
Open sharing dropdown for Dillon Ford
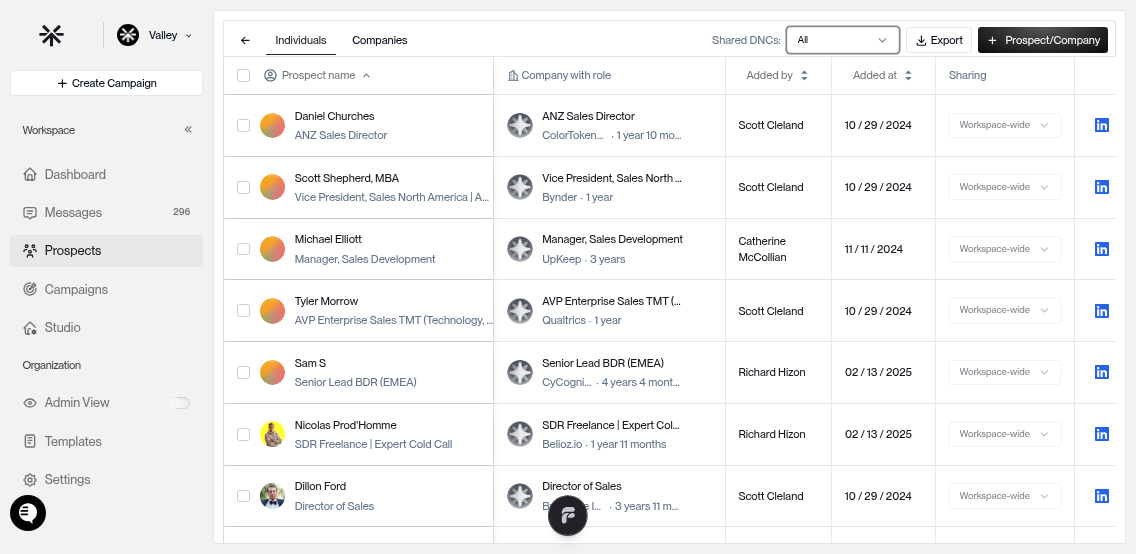[x=1004, y=496]
